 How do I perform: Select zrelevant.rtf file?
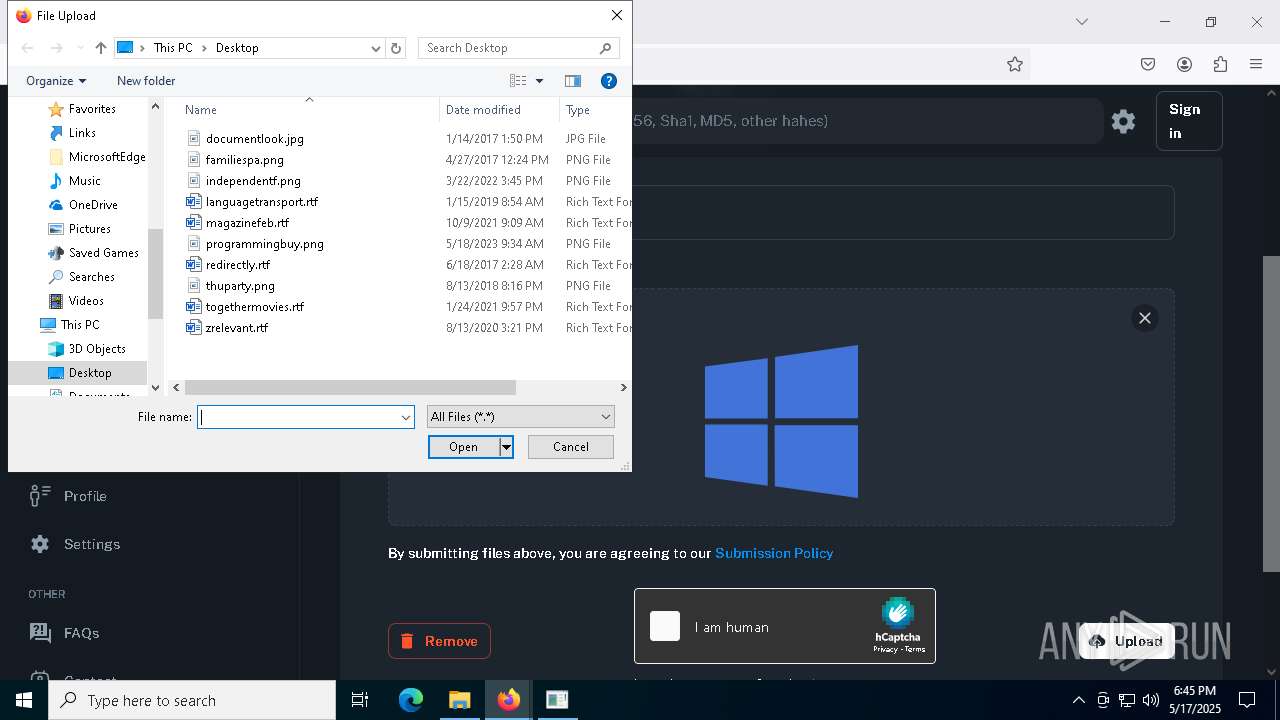[236, 328]
